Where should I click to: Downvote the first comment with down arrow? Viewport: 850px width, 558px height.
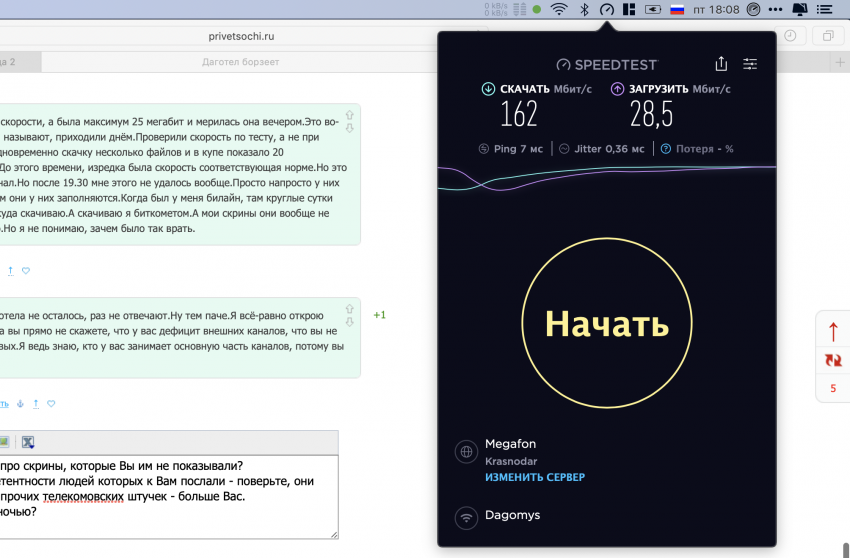pos(348,128)
